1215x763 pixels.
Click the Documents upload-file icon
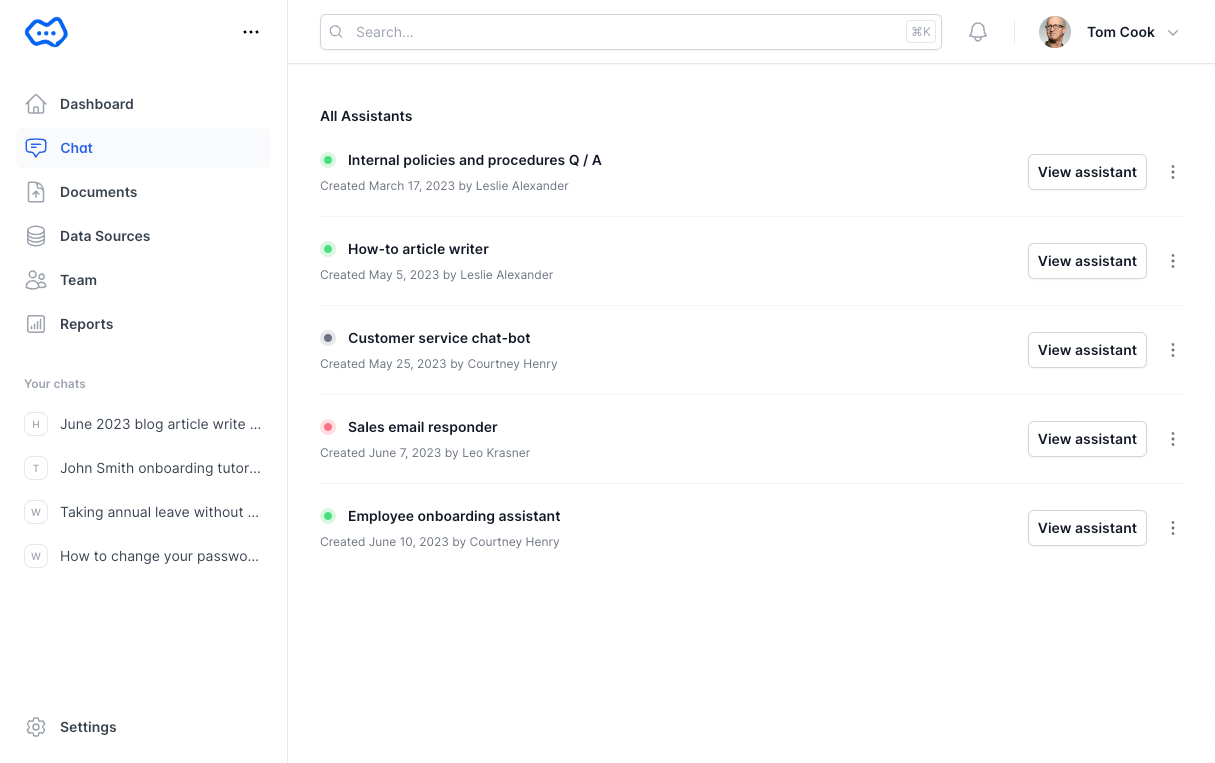(x=36, y=192)
